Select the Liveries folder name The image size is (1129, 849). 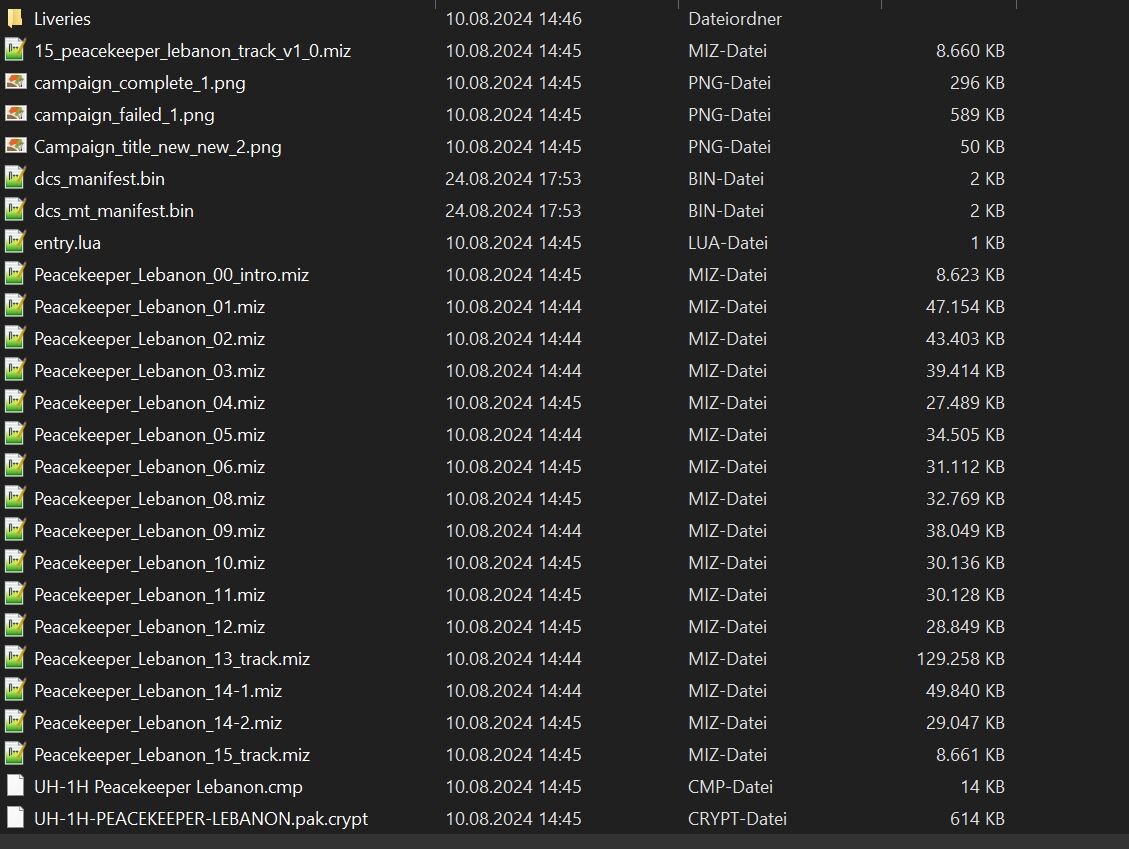click(x=62, y=19)
